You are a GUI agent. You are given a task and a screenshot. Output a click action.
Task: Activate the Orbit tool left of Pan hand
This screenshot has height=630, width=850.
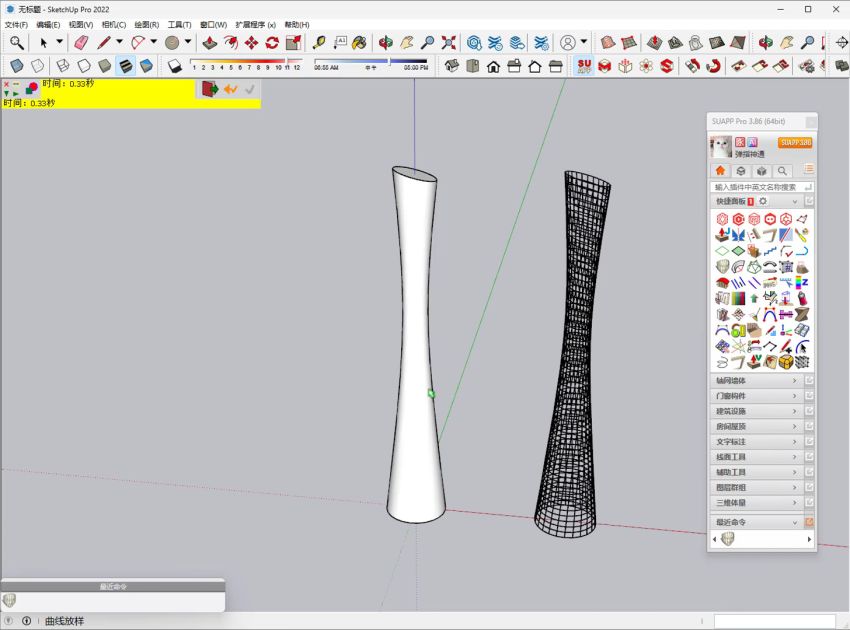point(386,42)
